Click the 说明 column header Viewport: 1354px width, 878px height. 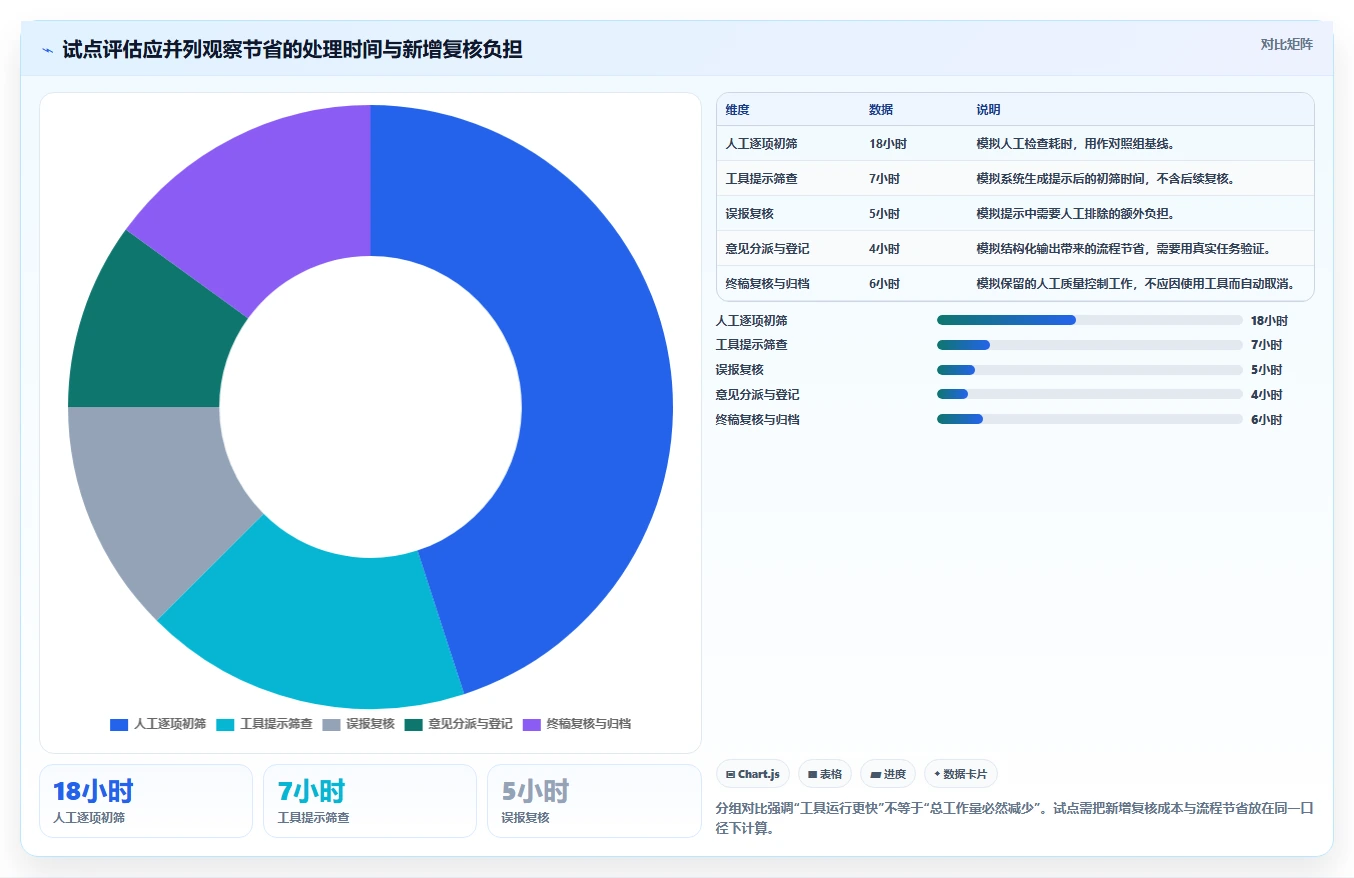[x=988, y=110]
